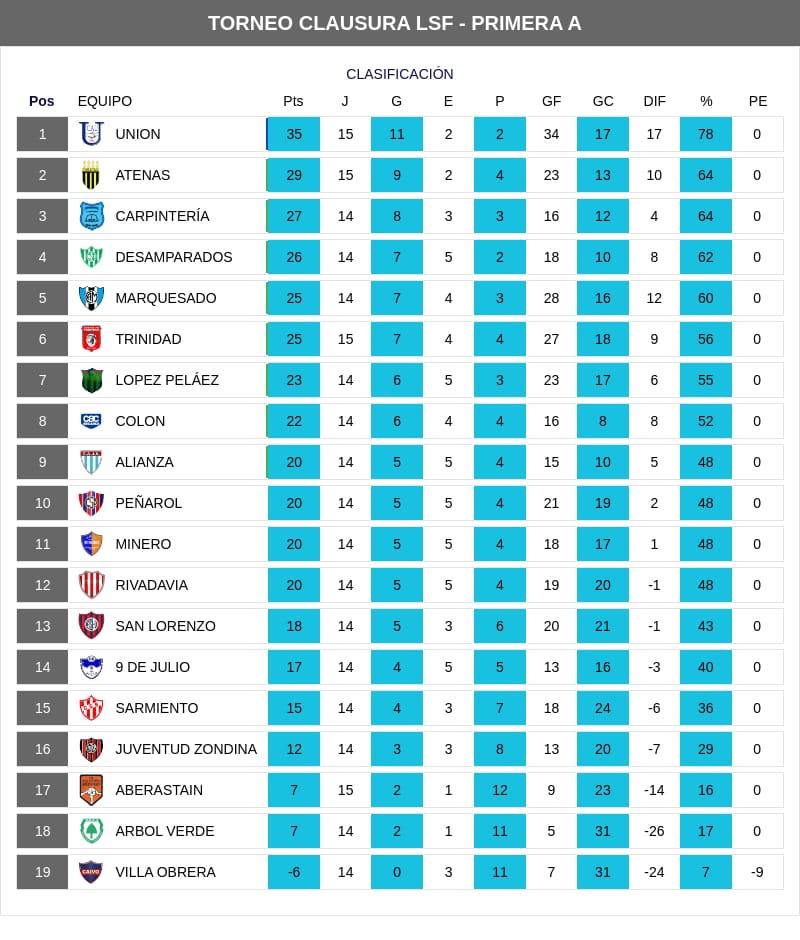This screenshot has height=940, width=800.
Task: Click the Colon club logo icon
Action: coord(92,421)
